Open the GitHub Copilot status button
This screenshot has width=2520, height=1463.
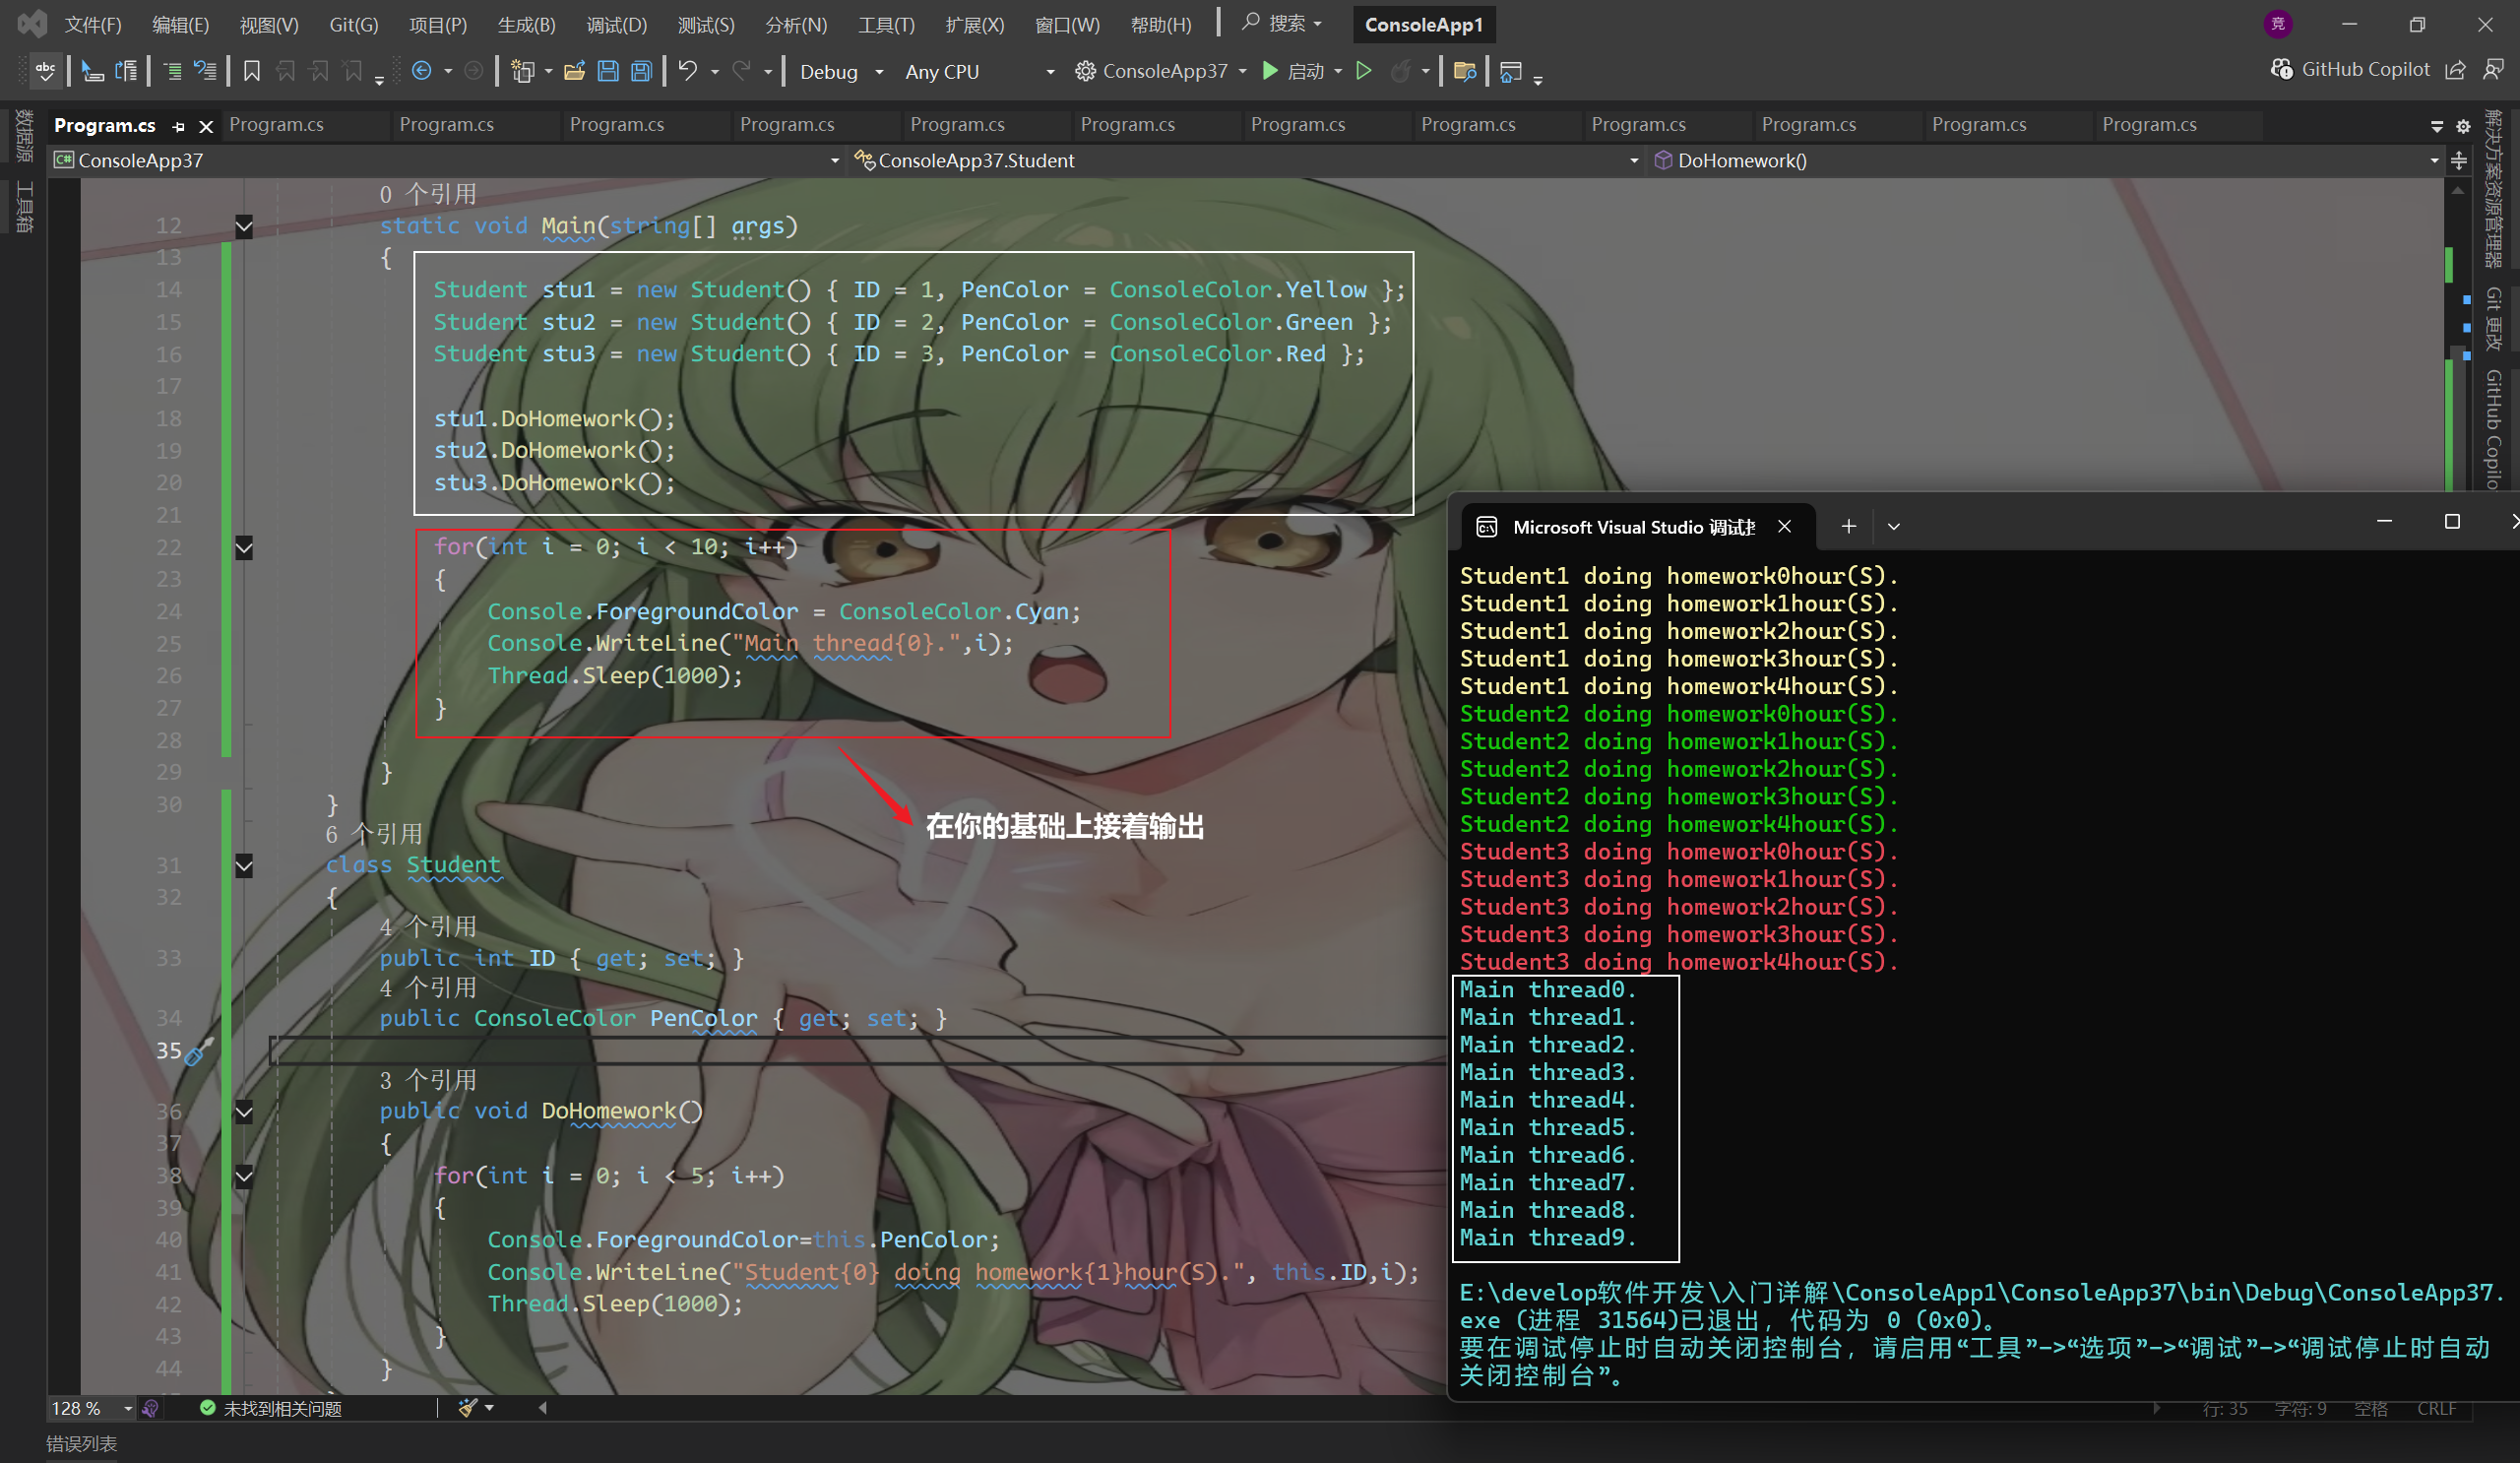point(2350,69)
